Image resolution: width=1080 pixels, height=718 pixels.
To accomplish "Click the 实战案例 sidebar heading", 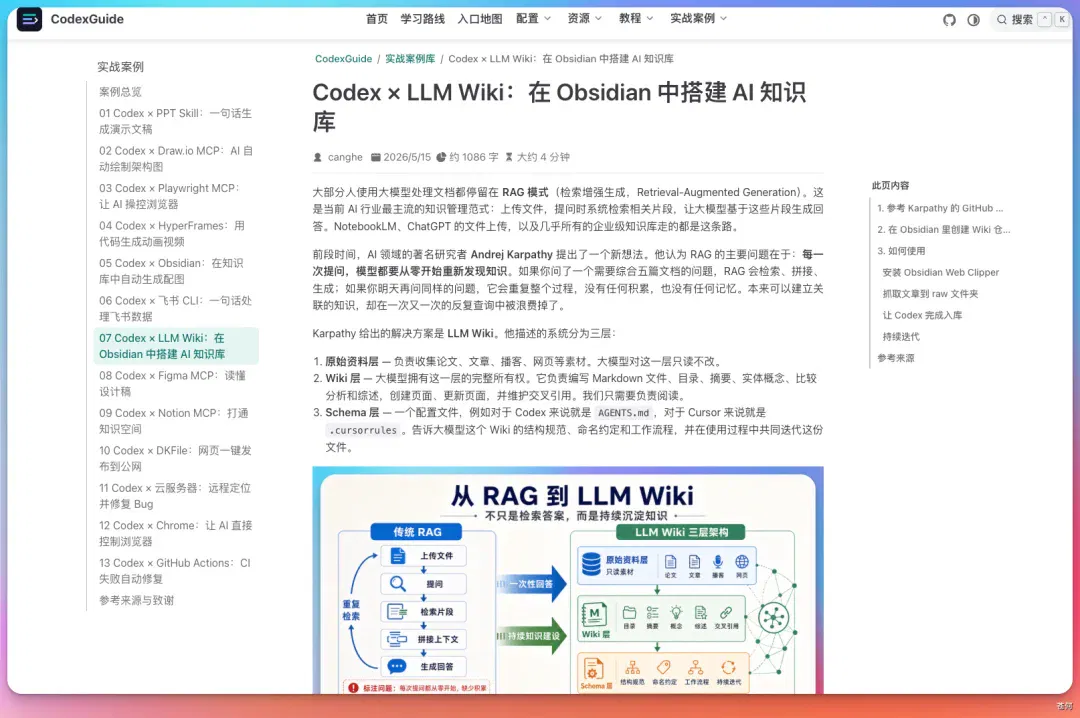I will pyautogui.click(x=121, y=67).
